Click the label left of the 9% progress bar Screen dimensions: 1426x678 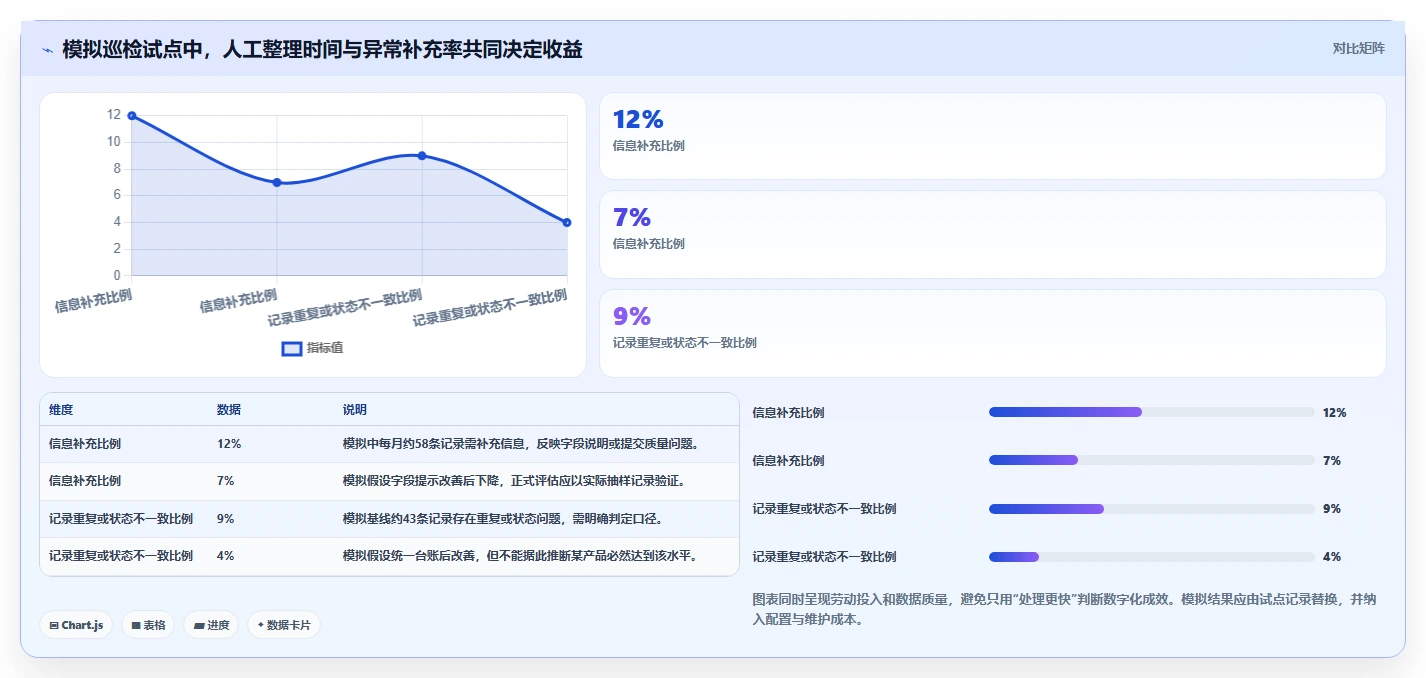(x=824, y=509)
